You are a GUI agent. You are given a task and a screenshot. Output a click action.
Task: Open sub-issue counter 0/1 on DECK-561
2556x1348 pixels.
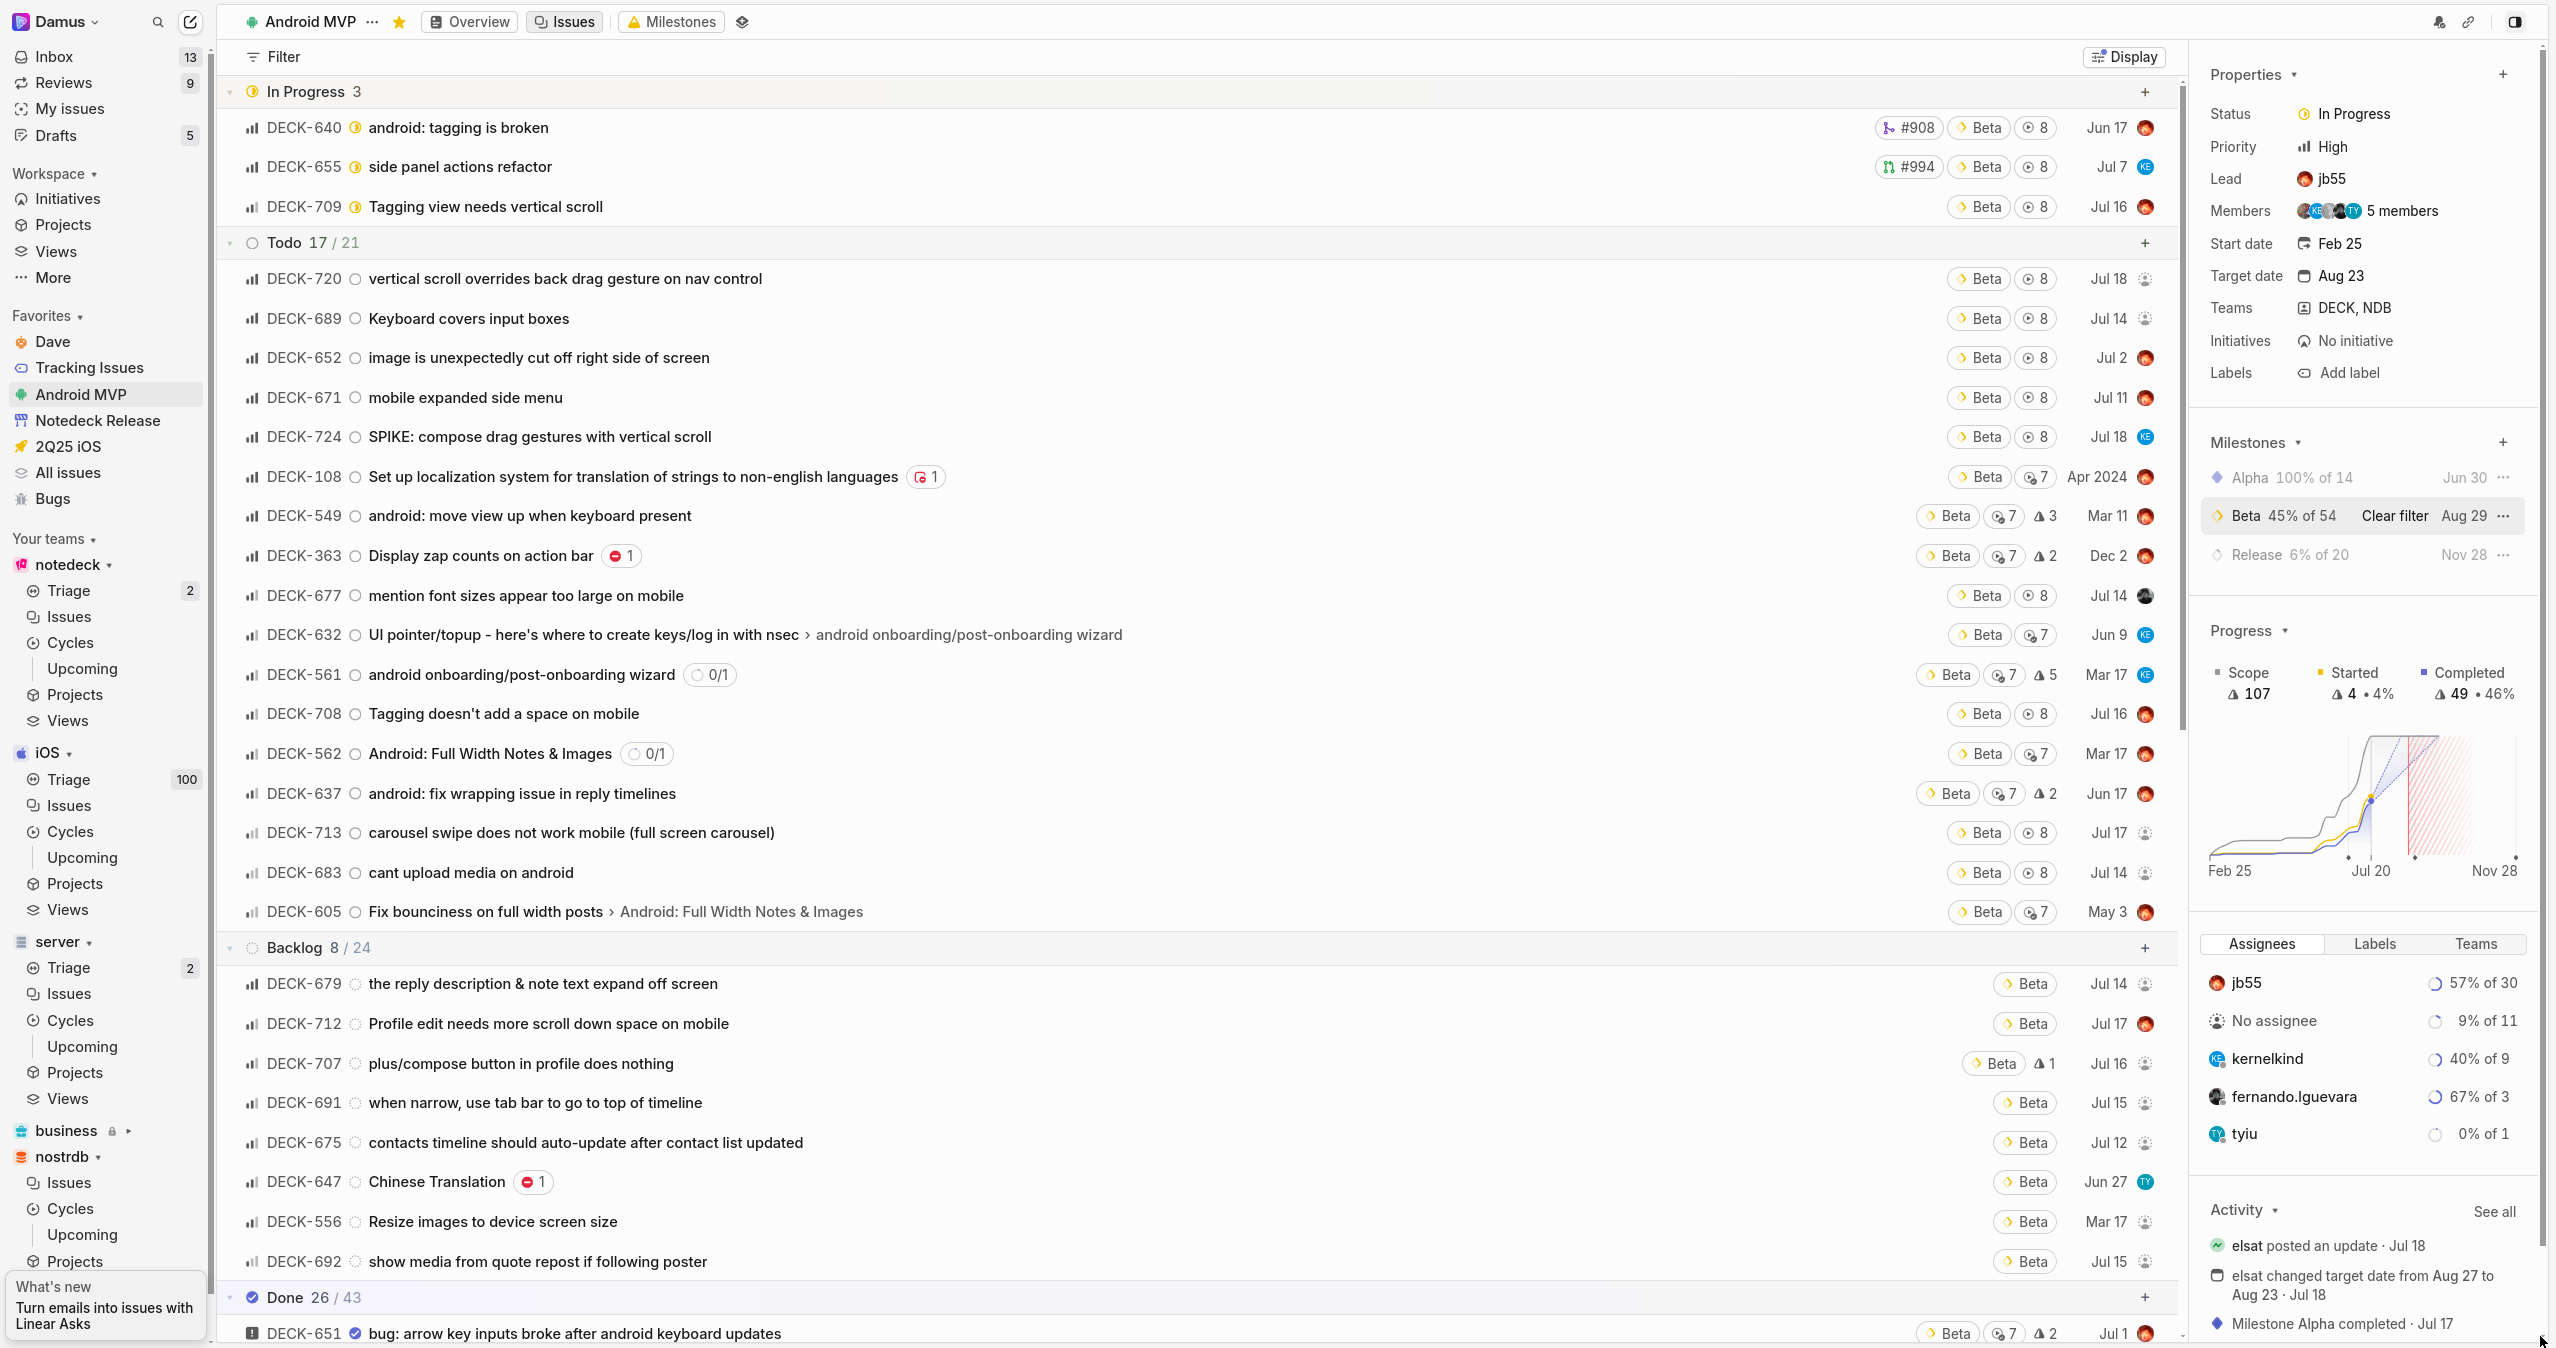[710, 675]
